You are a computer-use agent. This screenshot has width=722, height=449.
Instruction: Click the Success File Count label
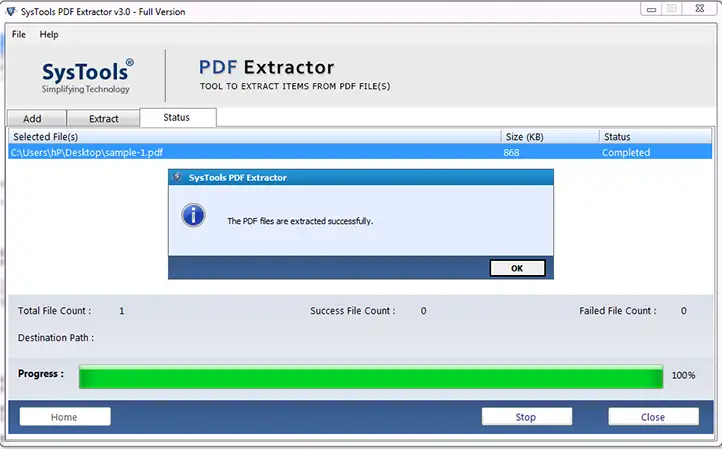353,311
